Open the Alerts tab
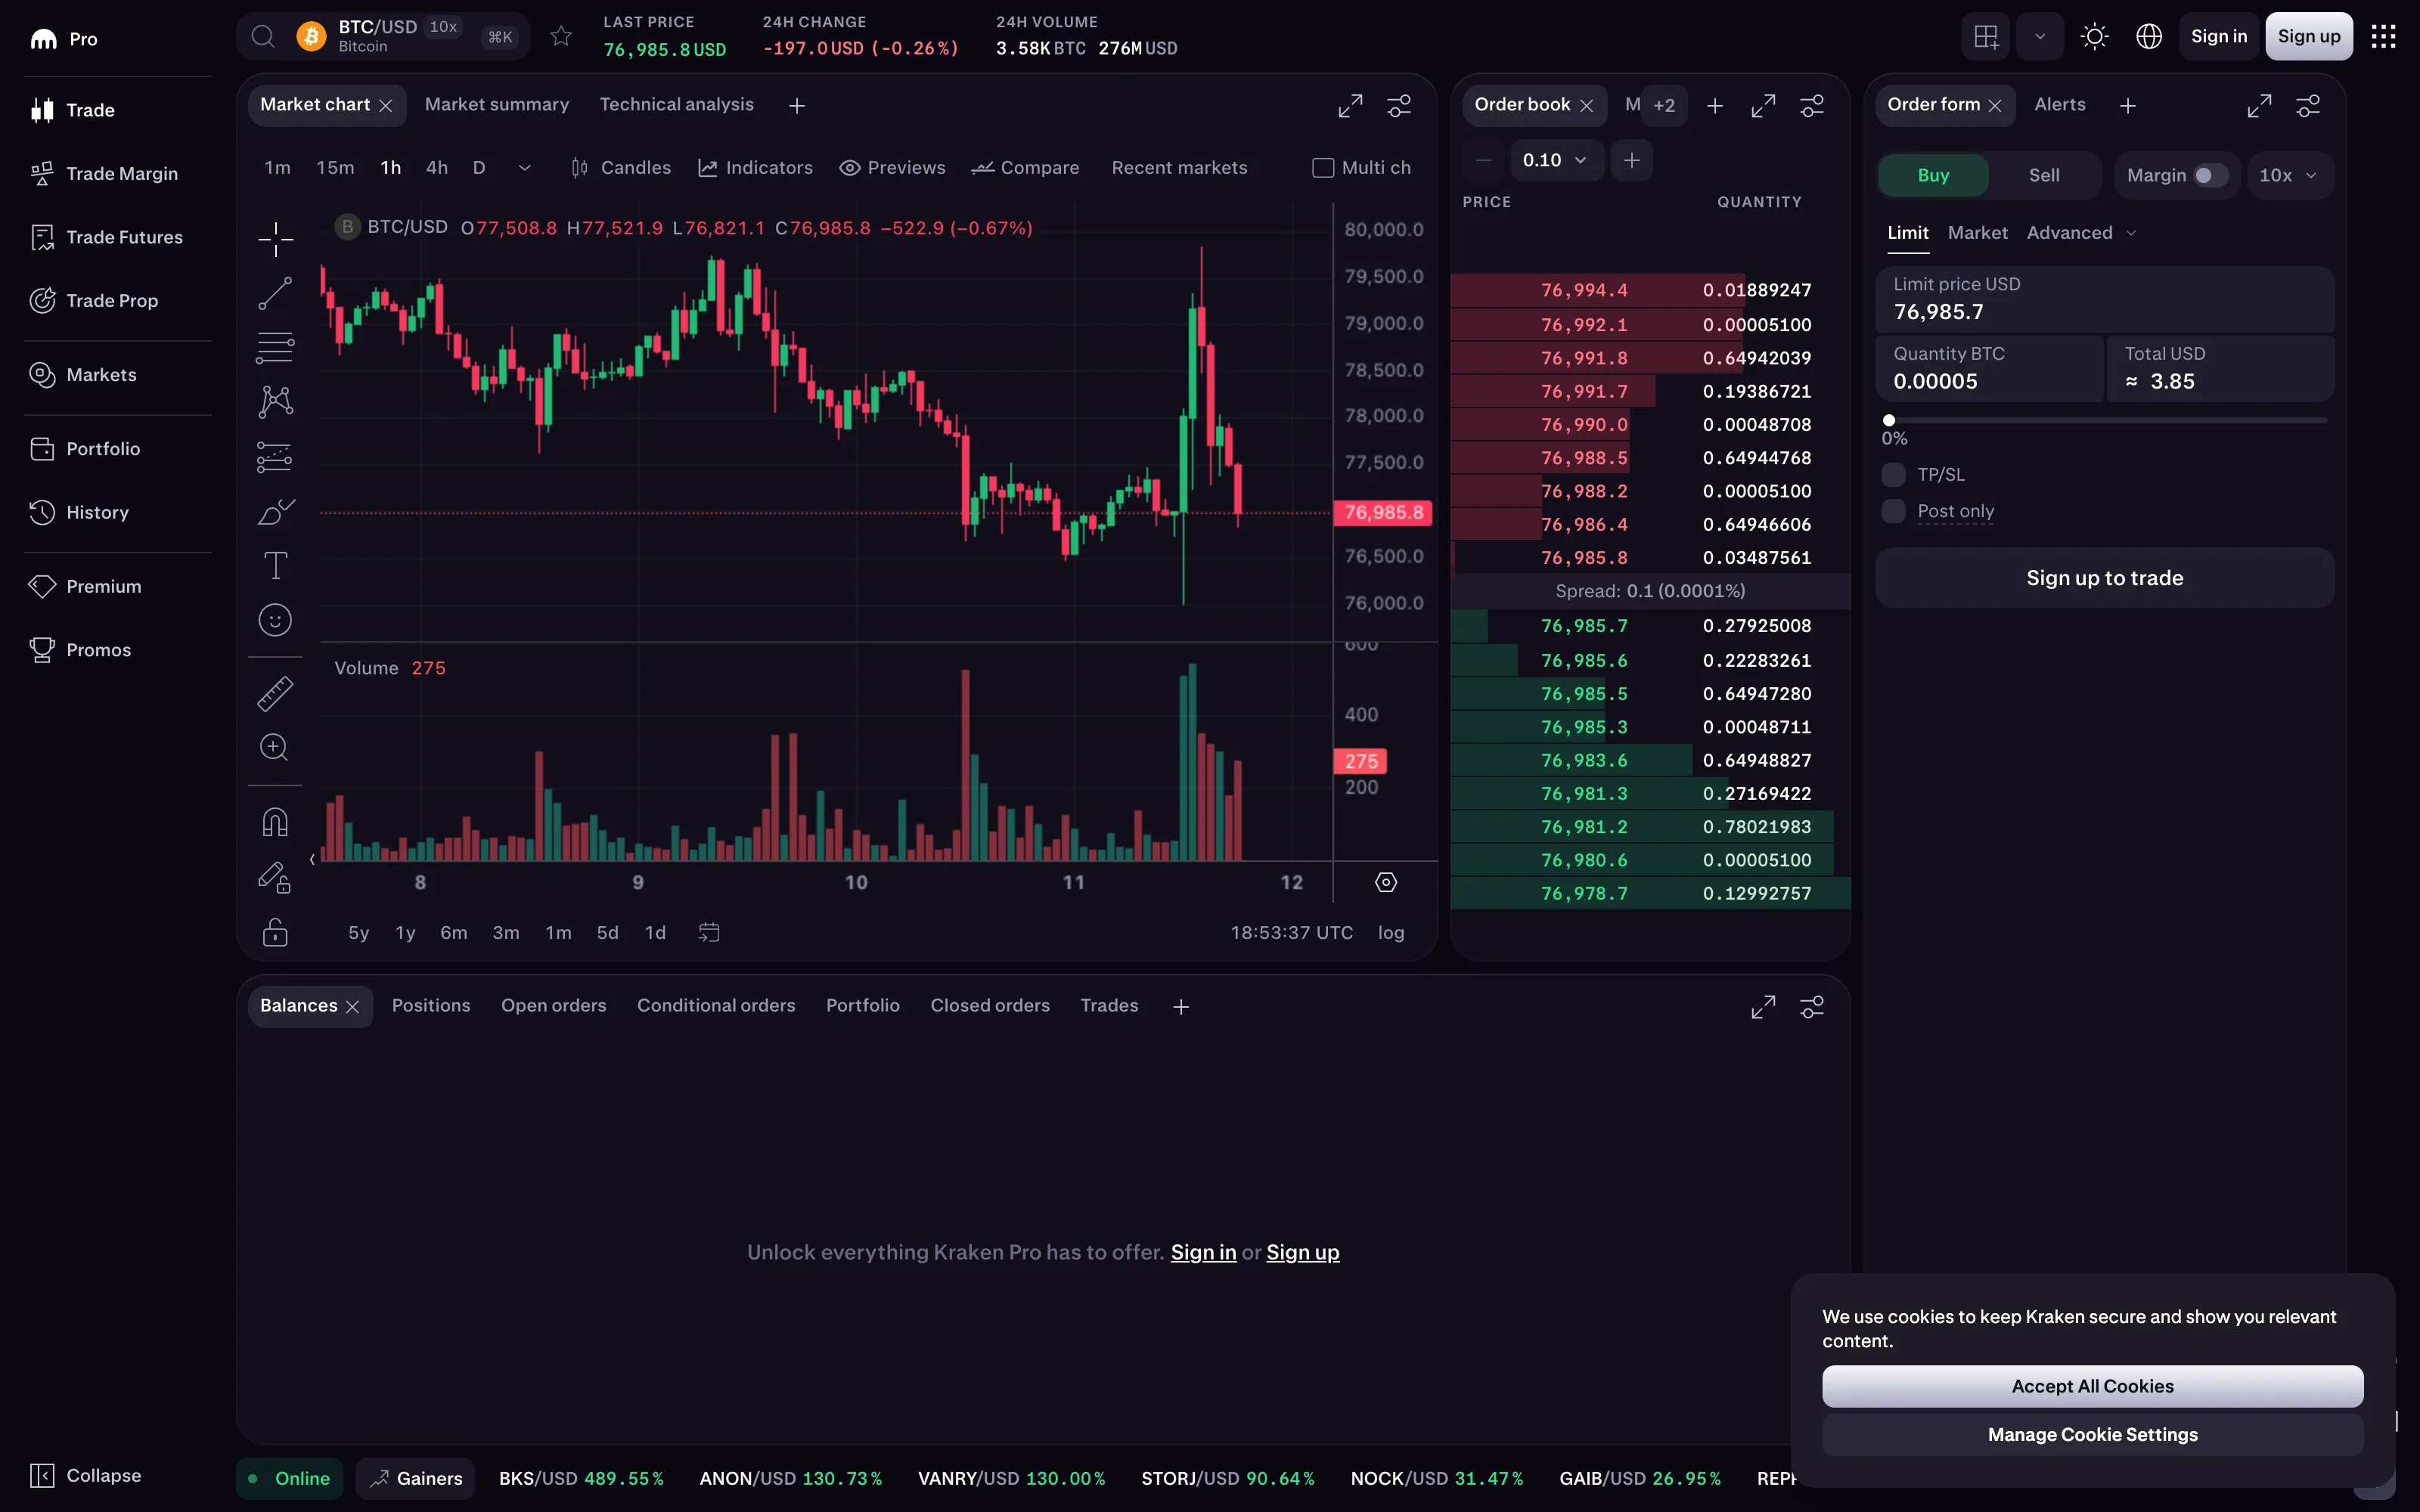Image resolution: width=2420 pixels, height=1512 pixels. (2060, 105)
